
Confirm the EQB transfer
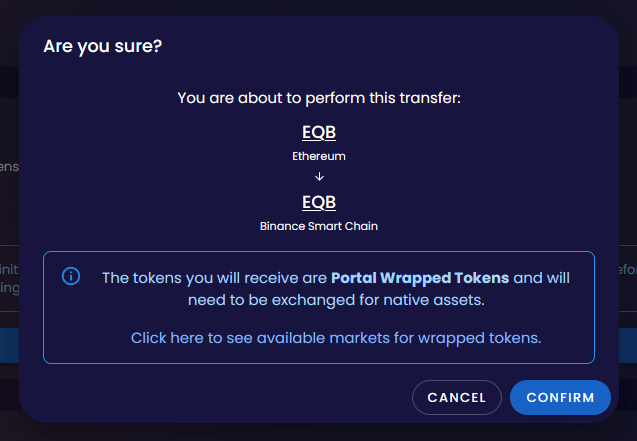[x=560, y=397]
